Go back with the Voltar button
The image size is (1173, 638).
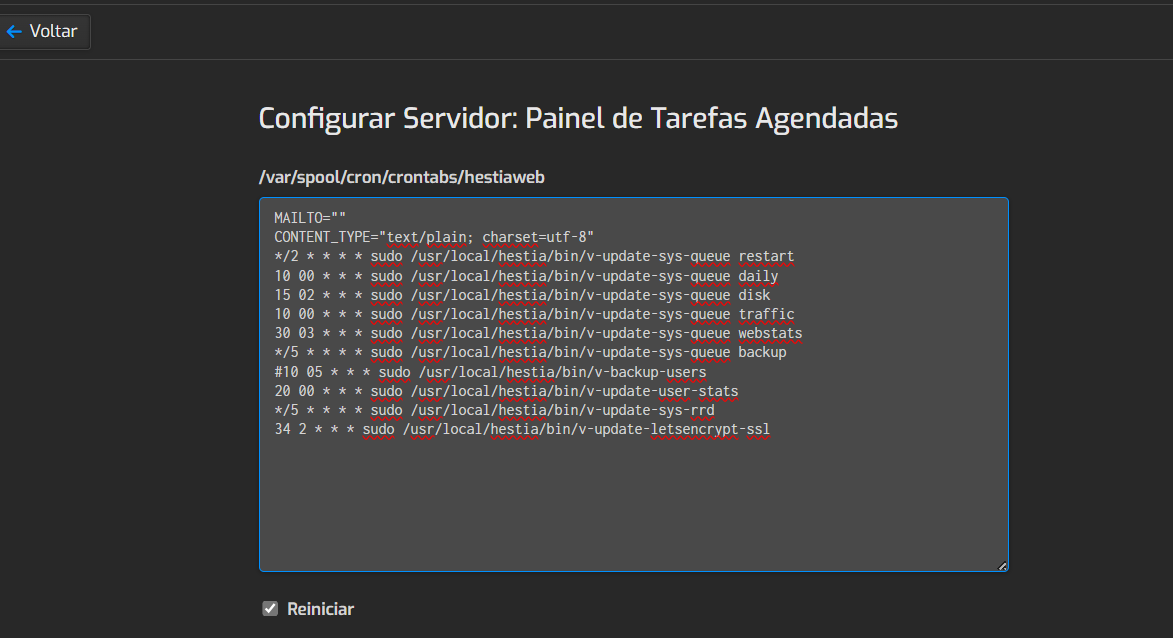pos(43,31)
